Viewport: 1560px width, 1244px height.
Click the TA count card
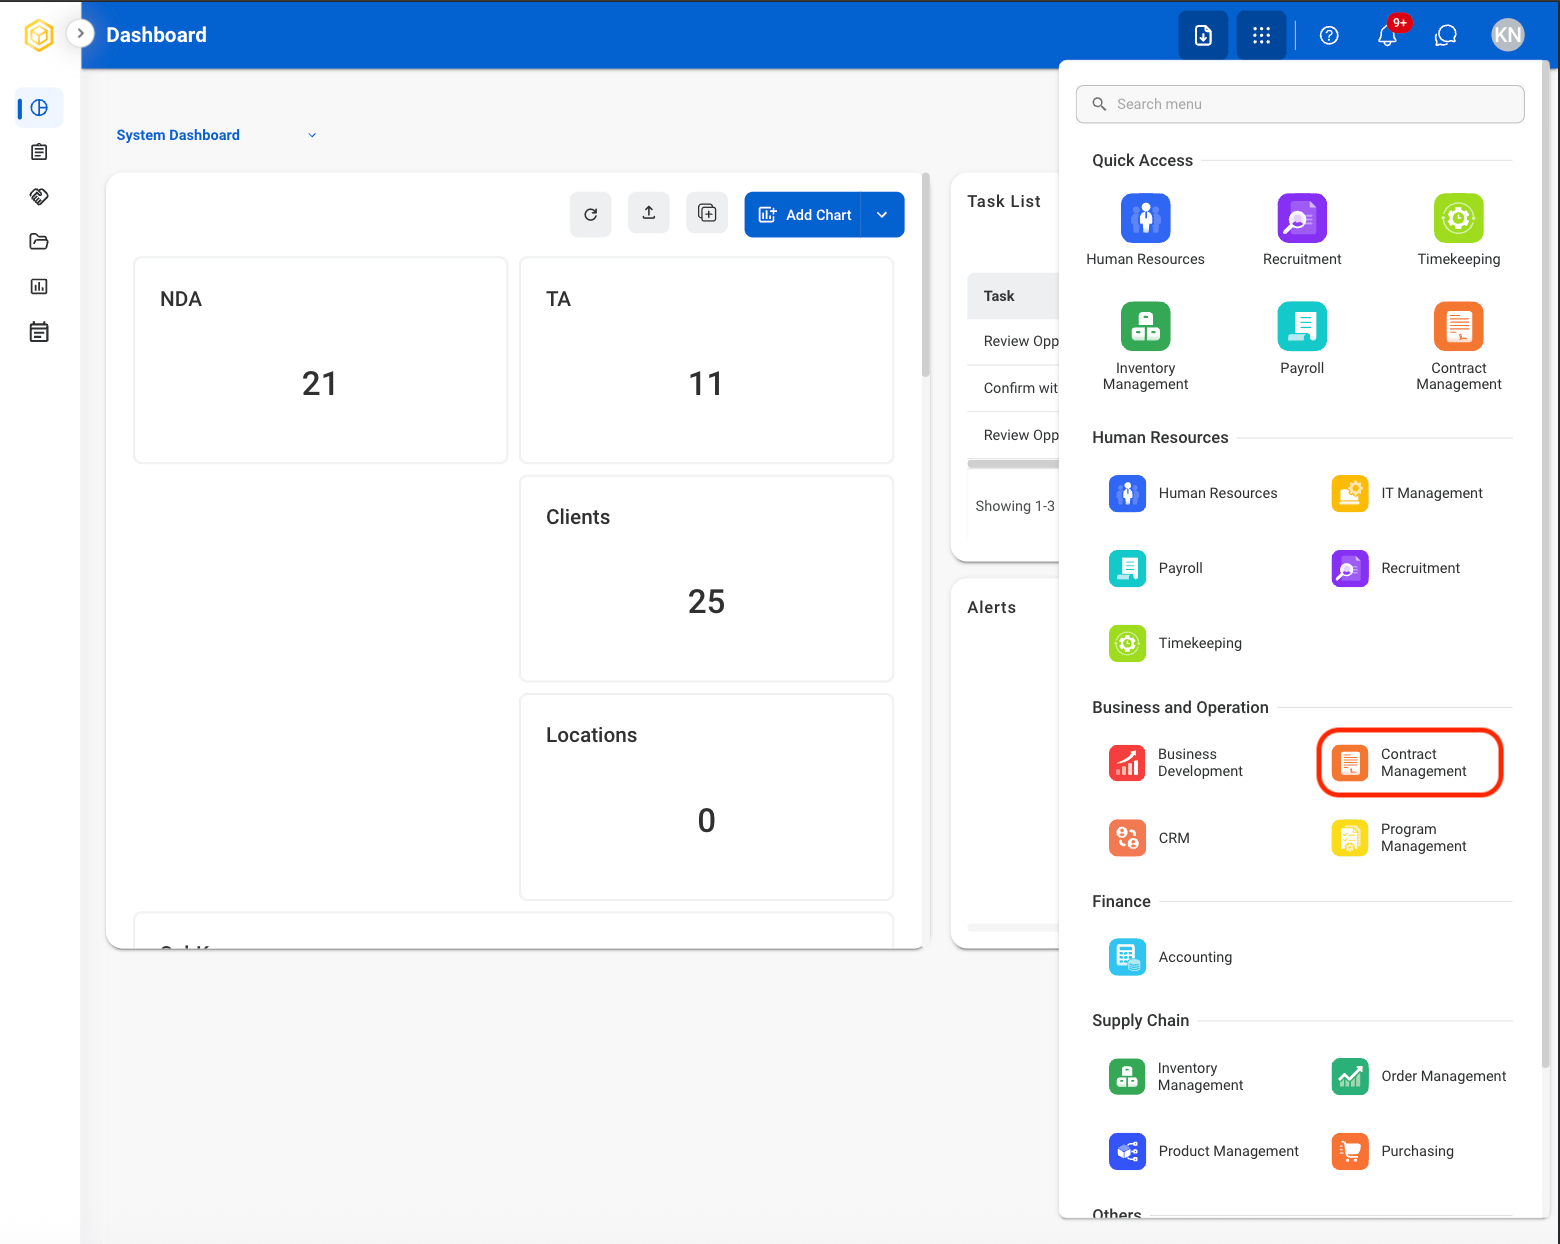pyautogui.click(x=706, y=360)
